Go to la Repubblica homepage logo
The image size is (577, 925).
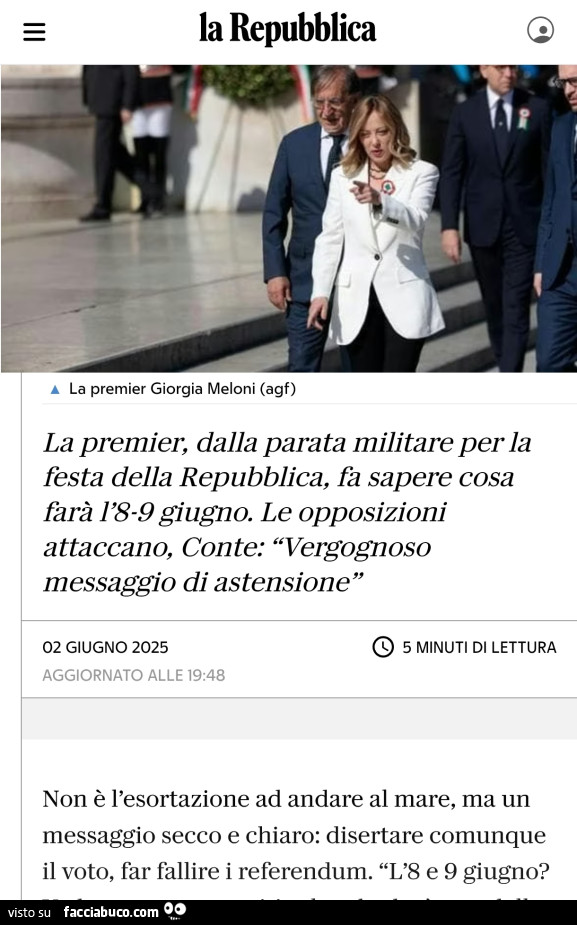[x=287, y=29]
